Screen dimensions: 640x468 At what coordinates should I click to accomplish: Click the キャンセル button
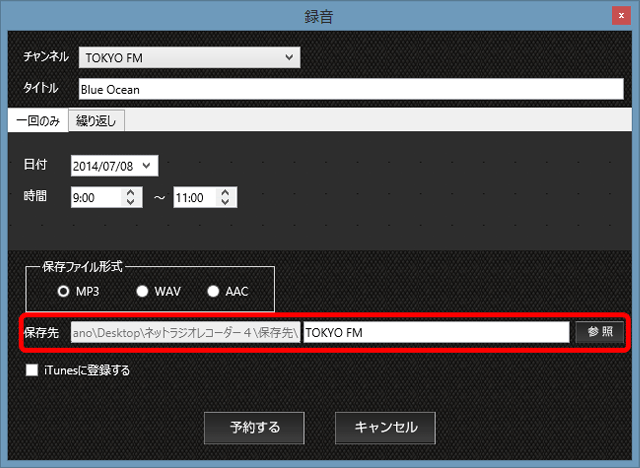click(385, 428)
